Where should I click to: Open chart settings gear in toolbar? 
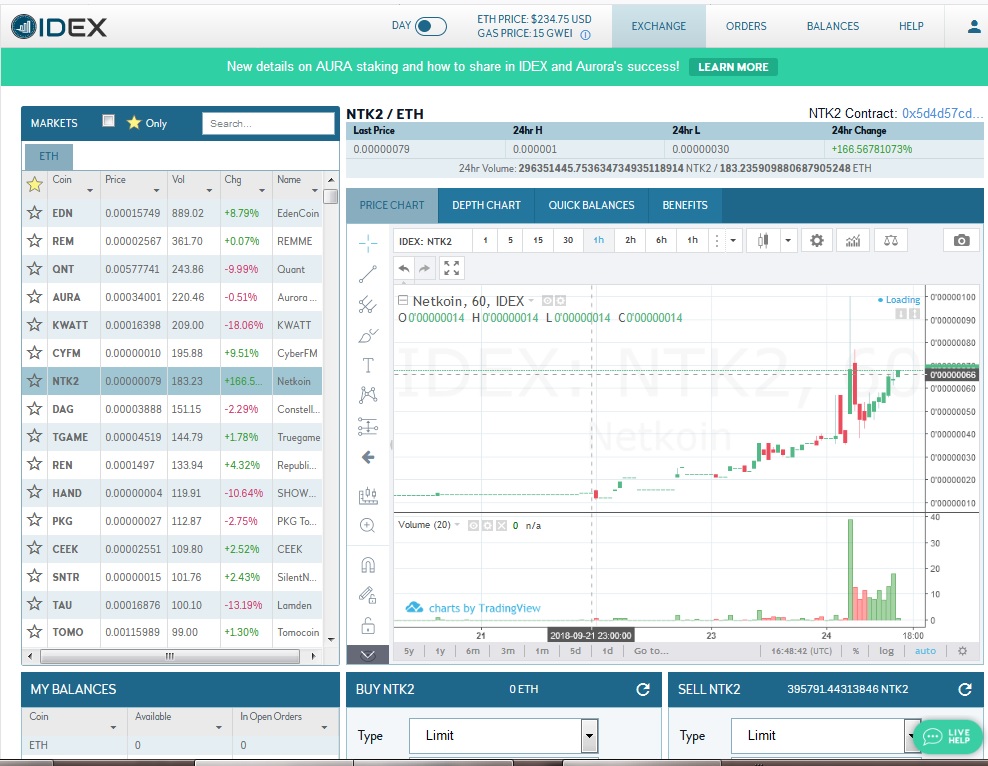[817, 241]
